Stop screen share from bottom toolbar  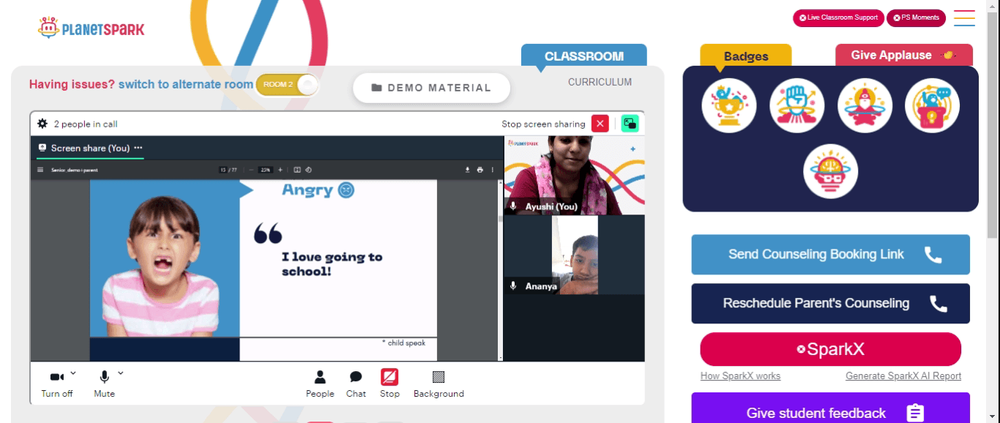click(390, 383)
